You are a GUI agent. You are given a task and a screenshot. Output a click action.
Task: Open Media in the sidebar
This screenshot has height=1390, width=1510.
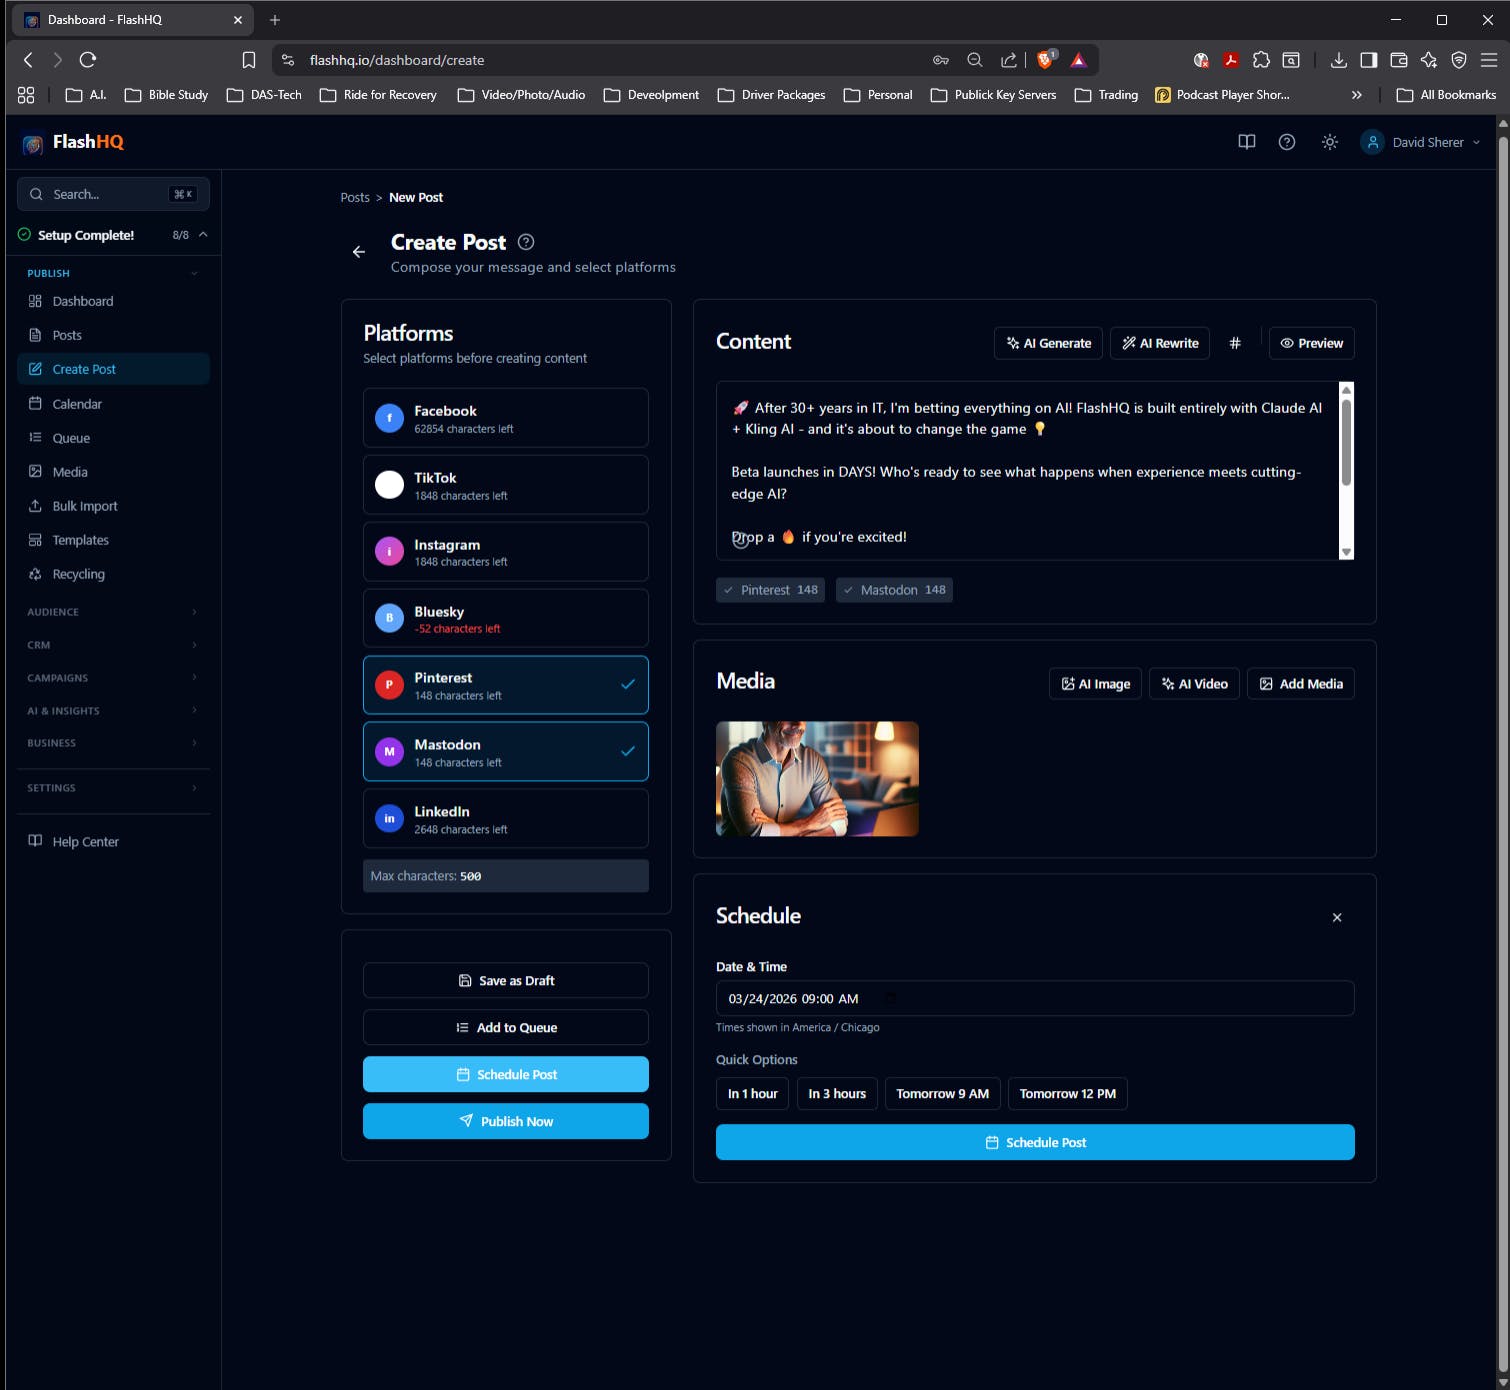[113, 472]
